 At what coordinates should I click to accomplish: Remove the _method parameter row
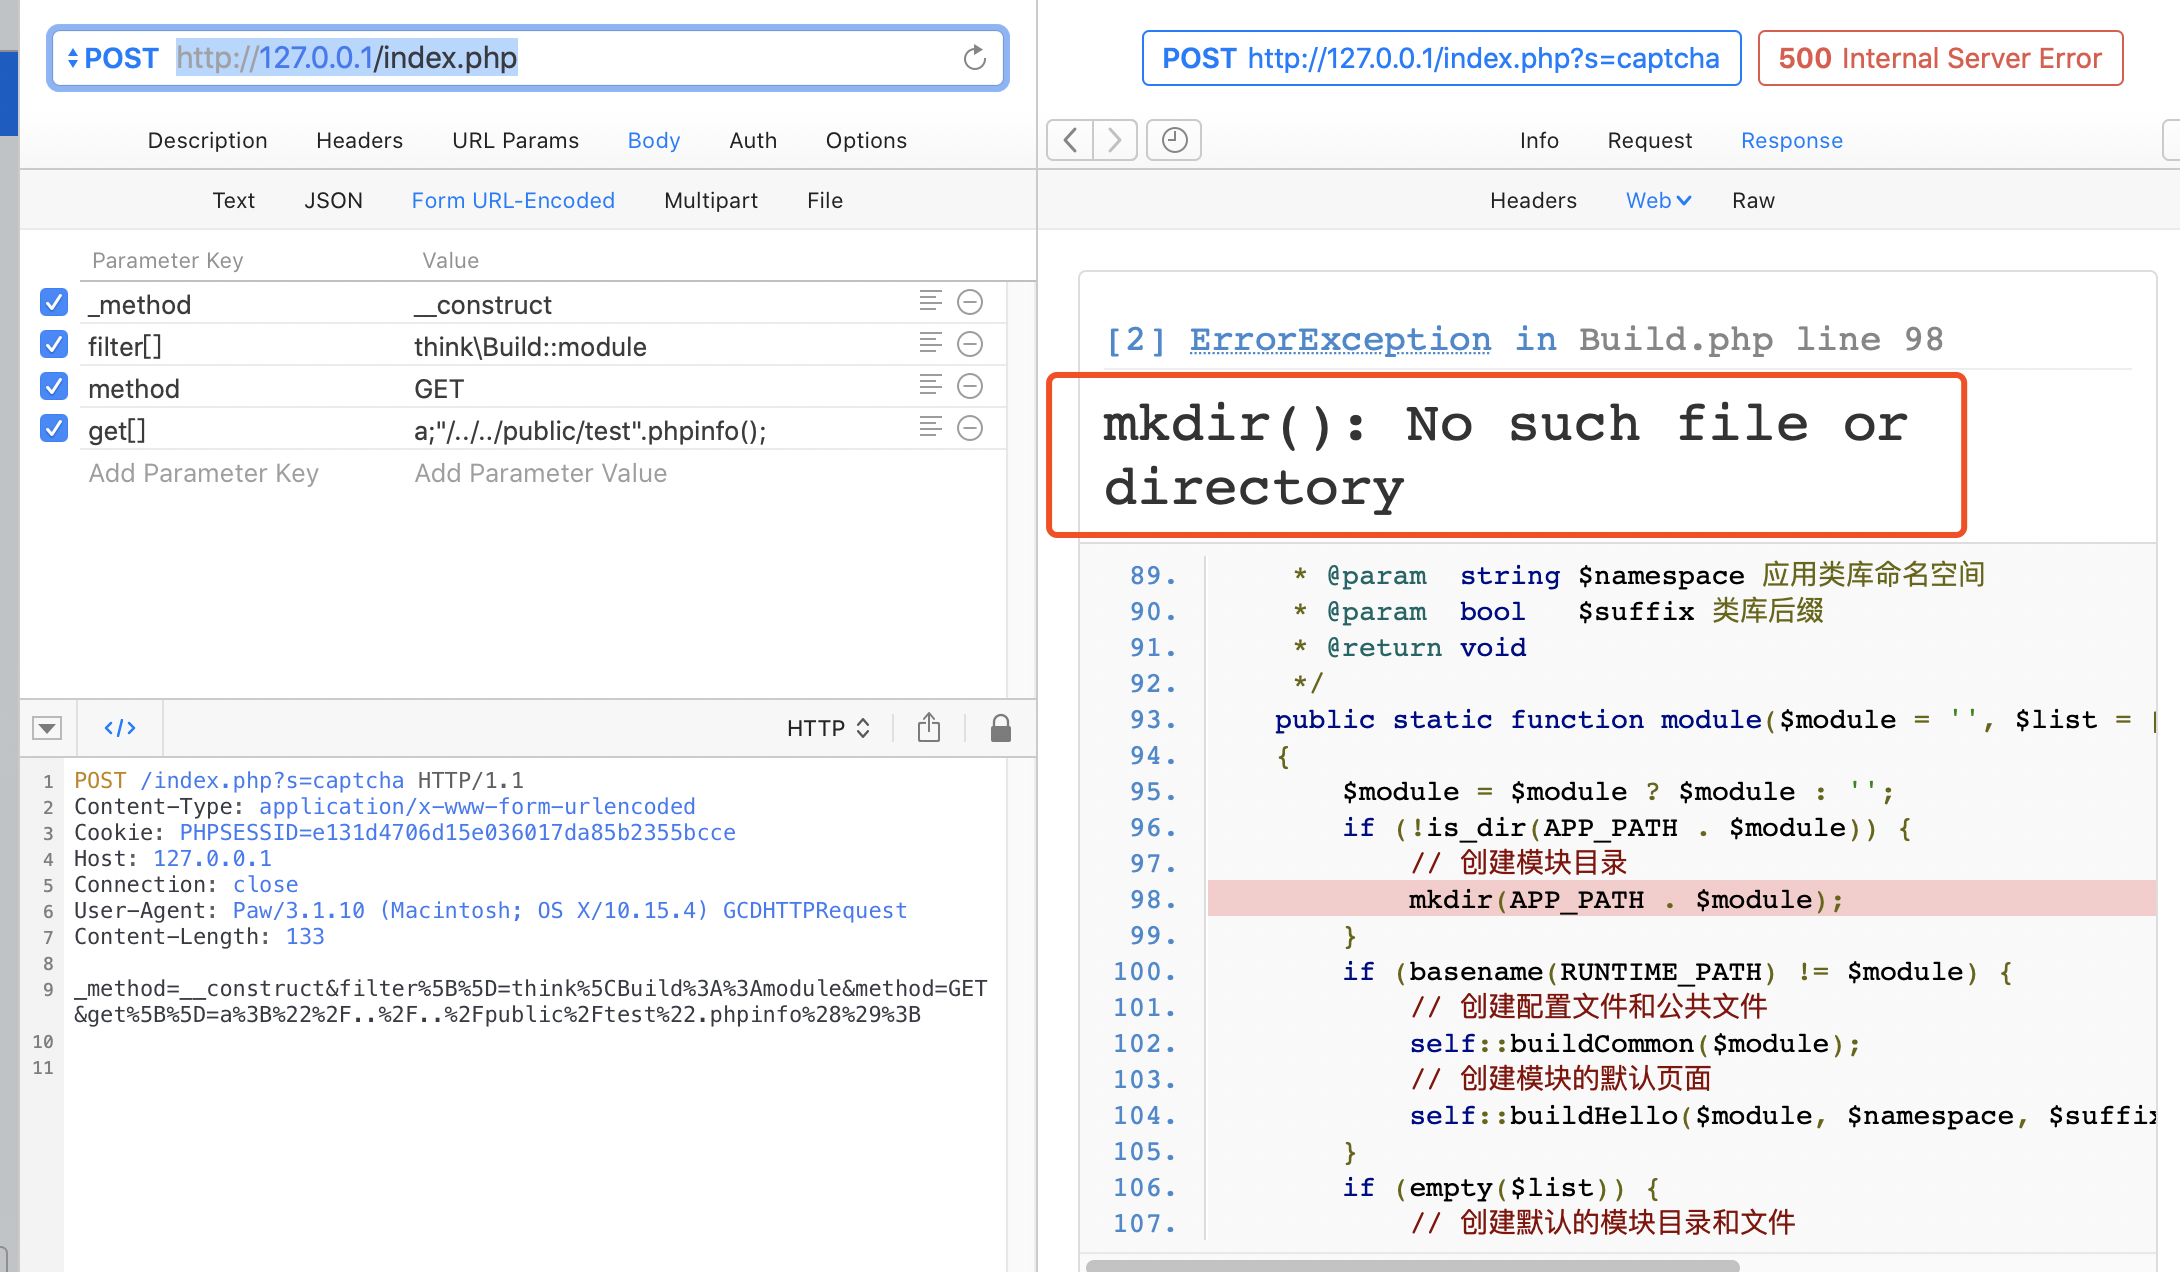click(970, 302)
